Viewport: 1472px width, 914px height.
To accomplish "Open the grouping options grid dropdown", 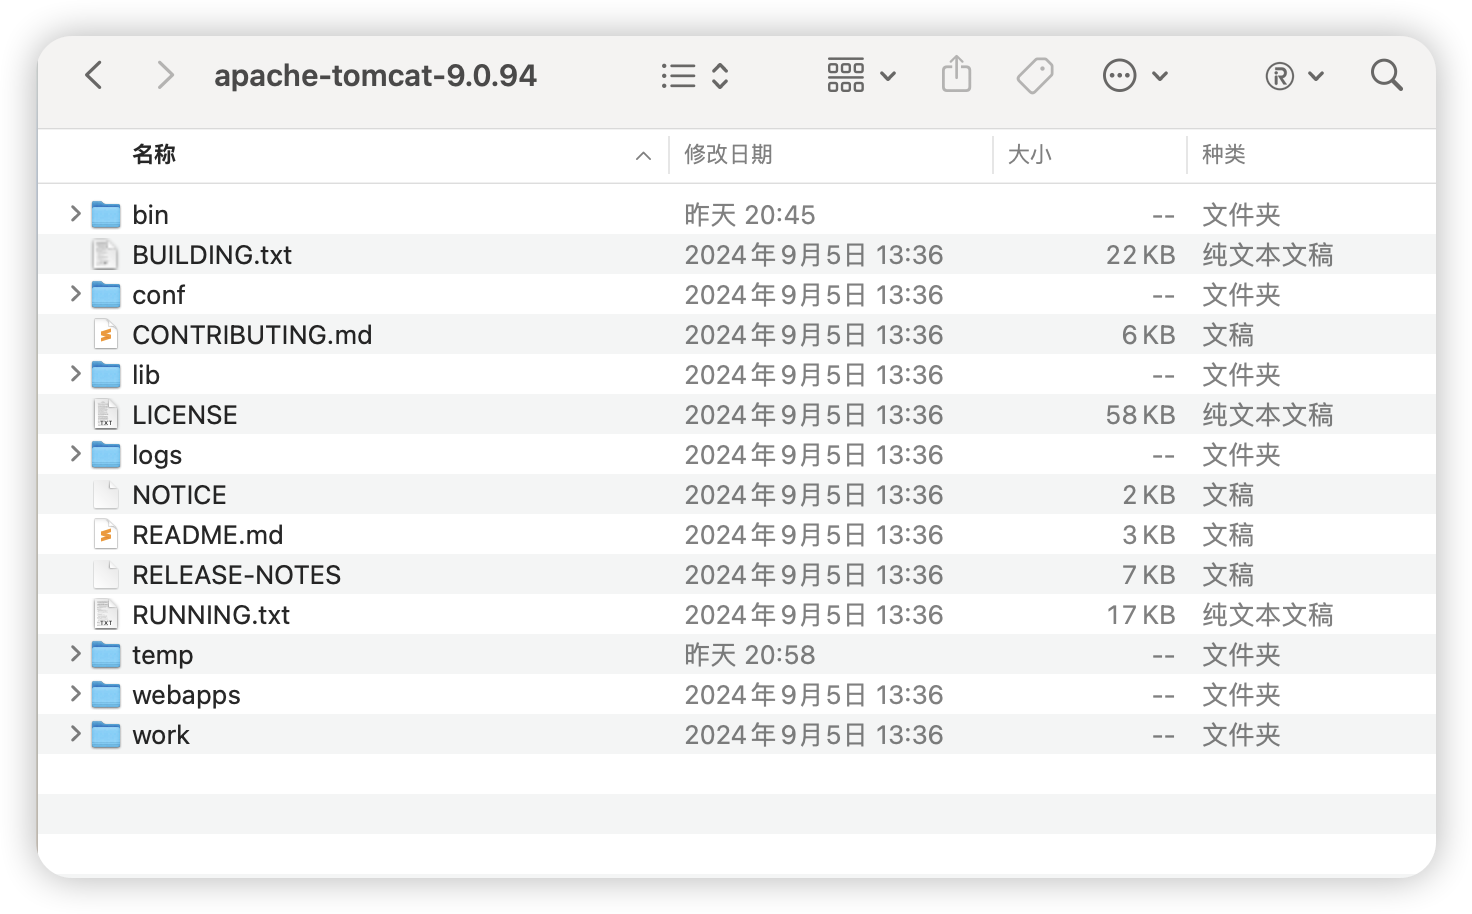I will click(x=861, y=75).
